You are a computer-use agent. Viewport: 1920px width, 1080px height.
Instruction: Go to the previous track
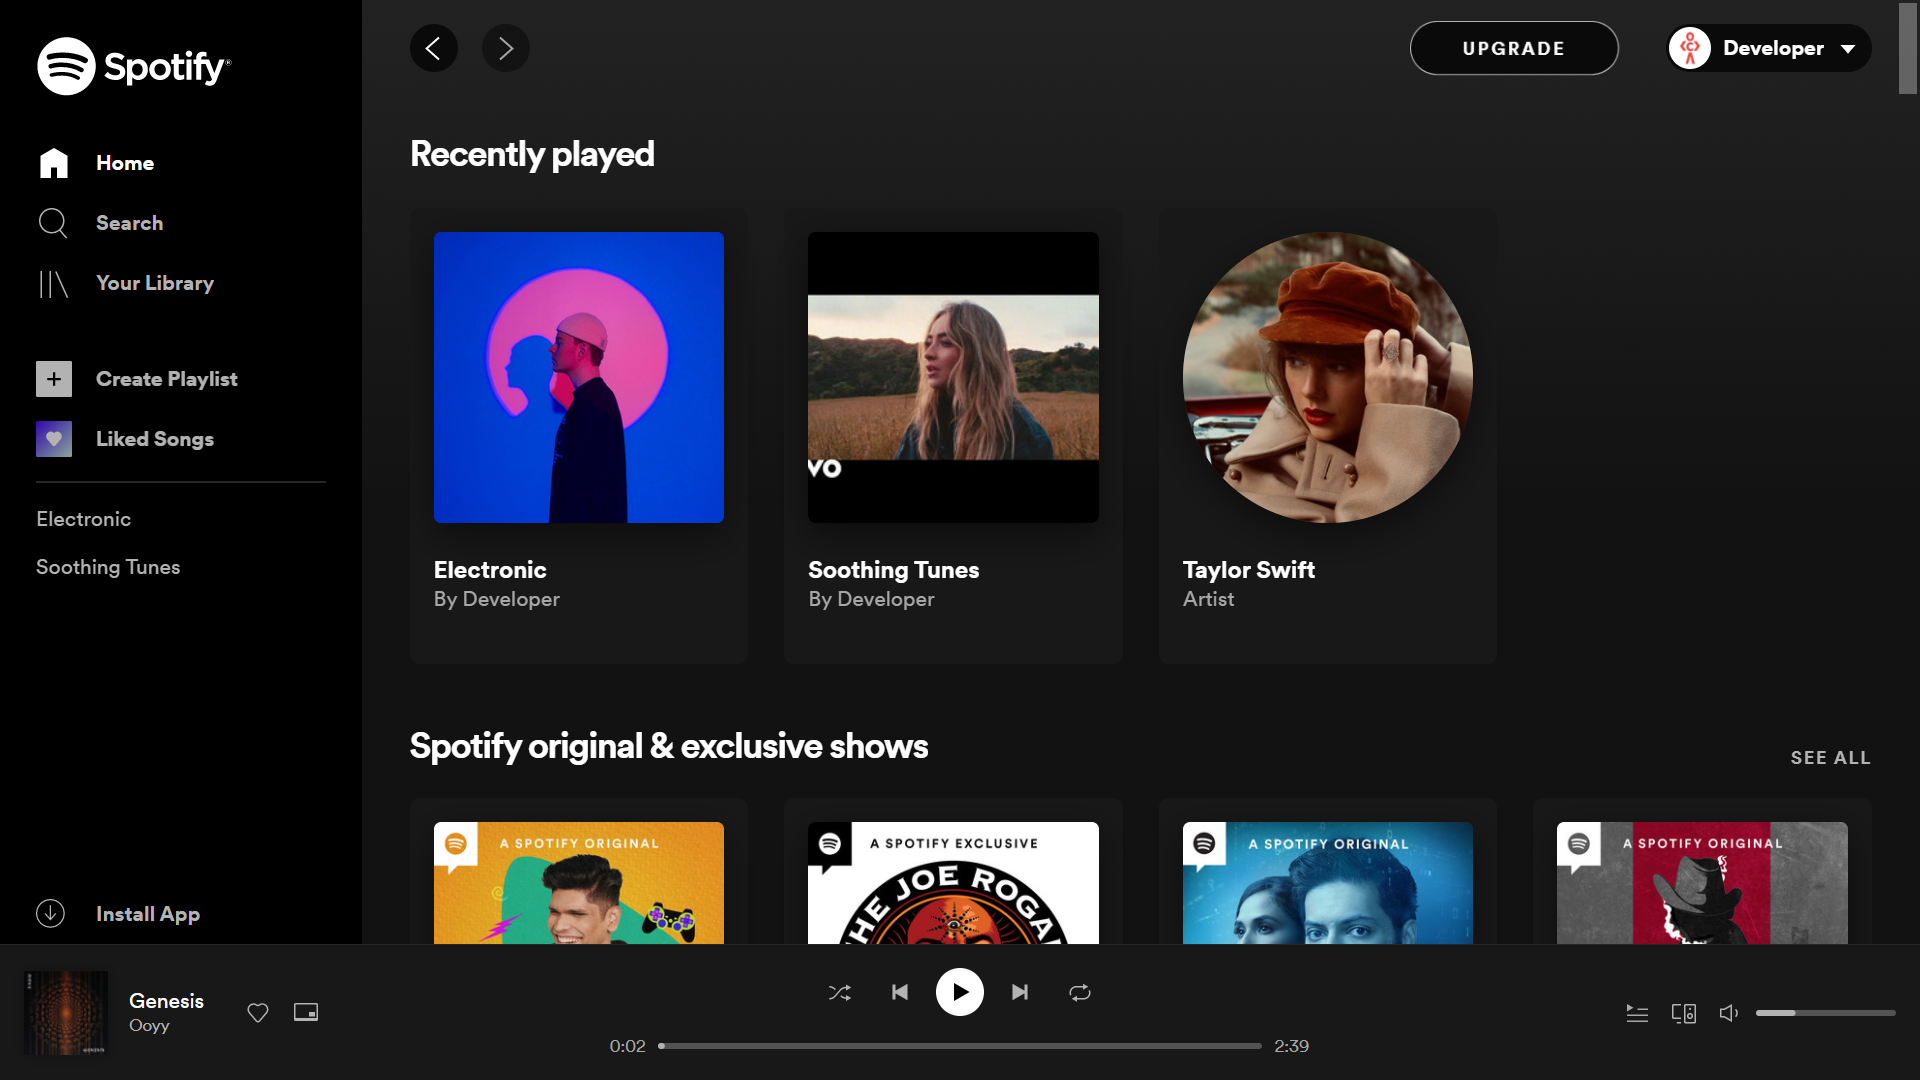tap(900, 993)
